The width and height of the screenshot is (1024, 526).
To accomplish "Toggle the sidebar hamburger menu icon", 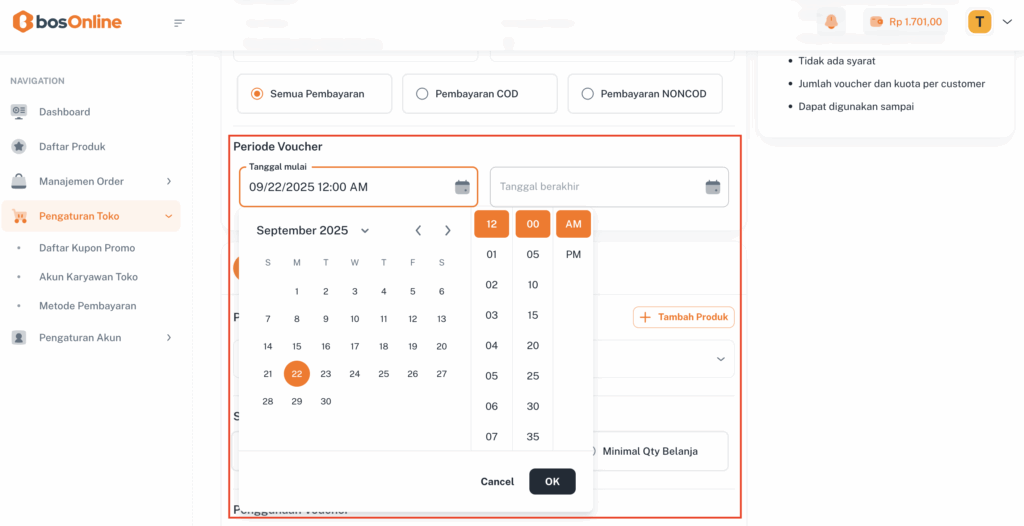I will coord(179,23).
